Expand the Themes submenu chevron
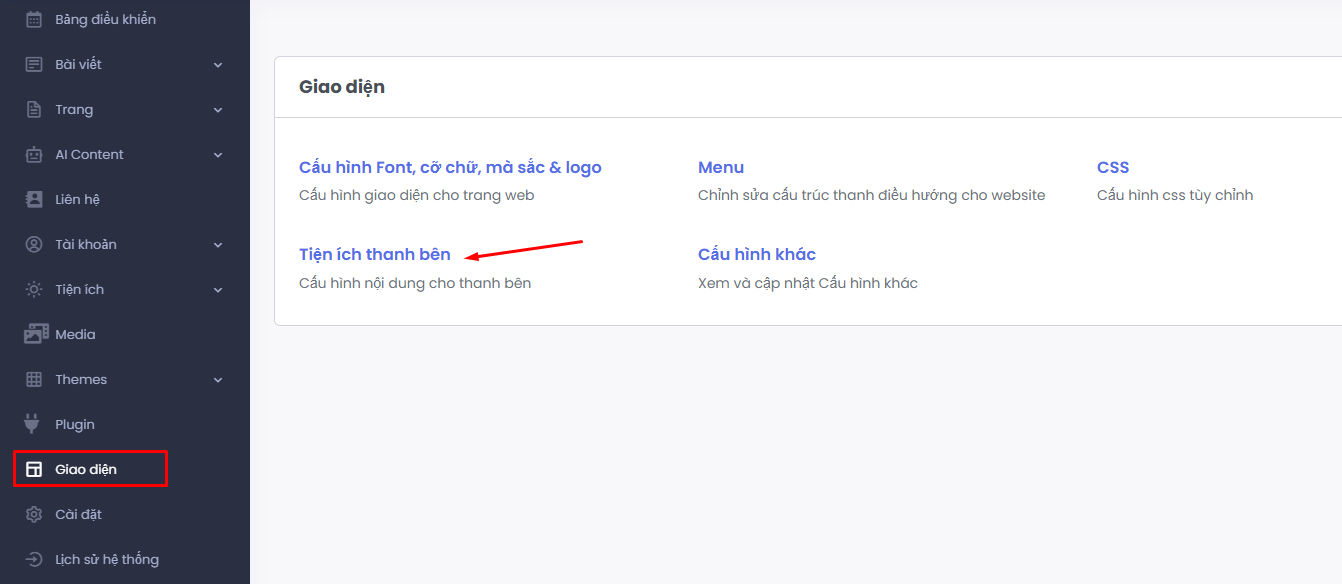Image resolution: width=1342 pixels, height=584 pixels. [x=218, y=380]
